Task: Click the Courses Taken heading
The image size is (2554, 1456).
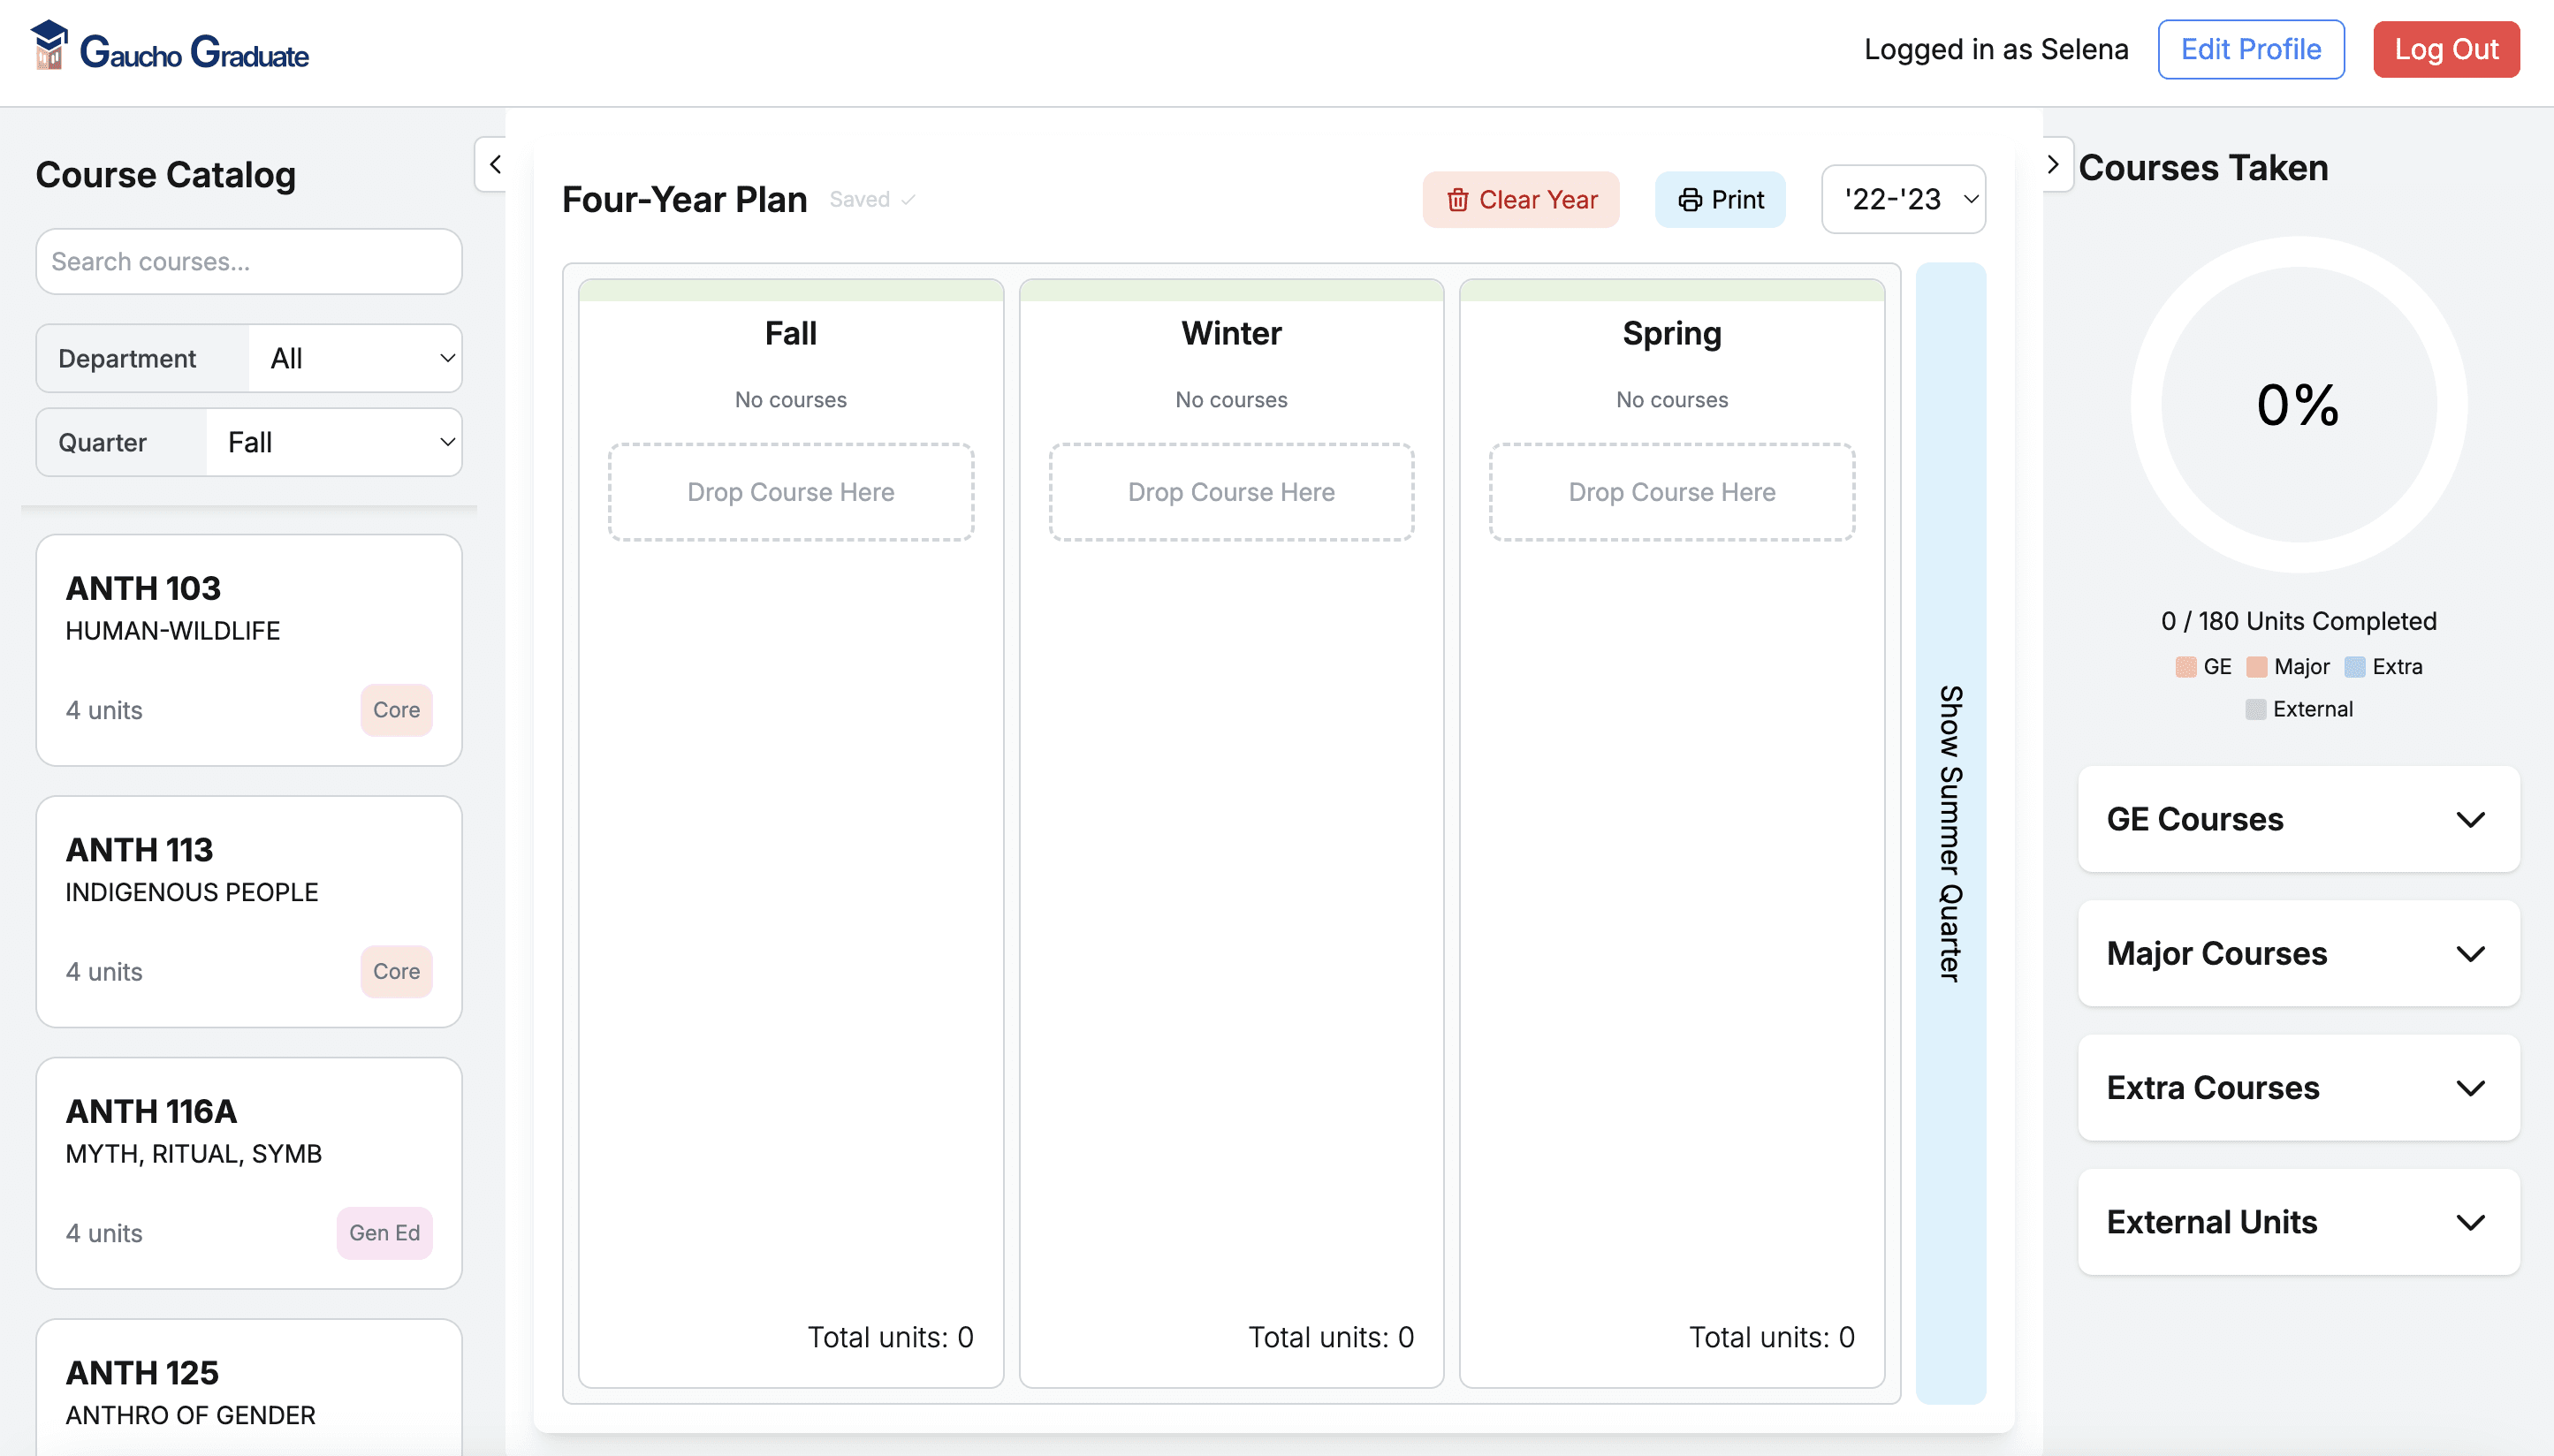Action: tap(2203, 168)
